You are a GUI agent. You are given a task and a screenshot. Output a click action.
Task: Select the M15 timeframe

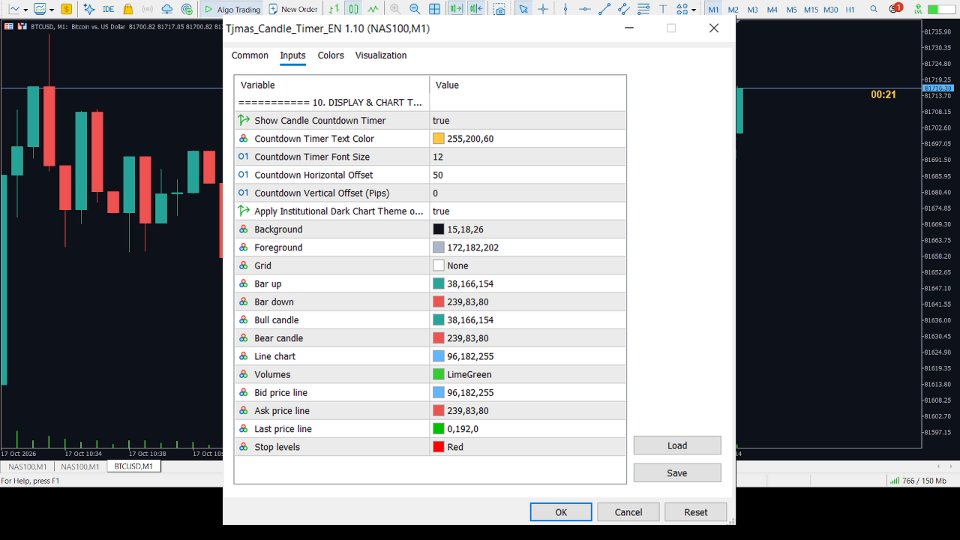click(x=811, y=9)
